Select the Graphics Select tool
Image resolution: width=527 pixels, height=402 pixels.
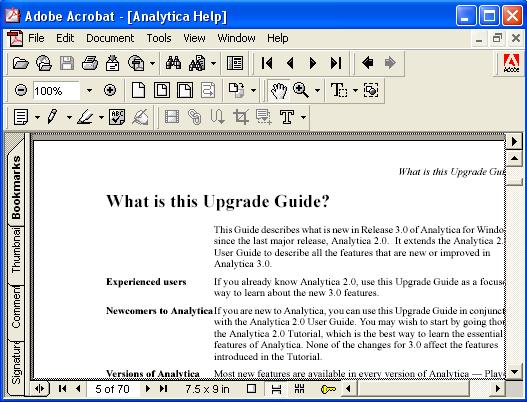371,90
